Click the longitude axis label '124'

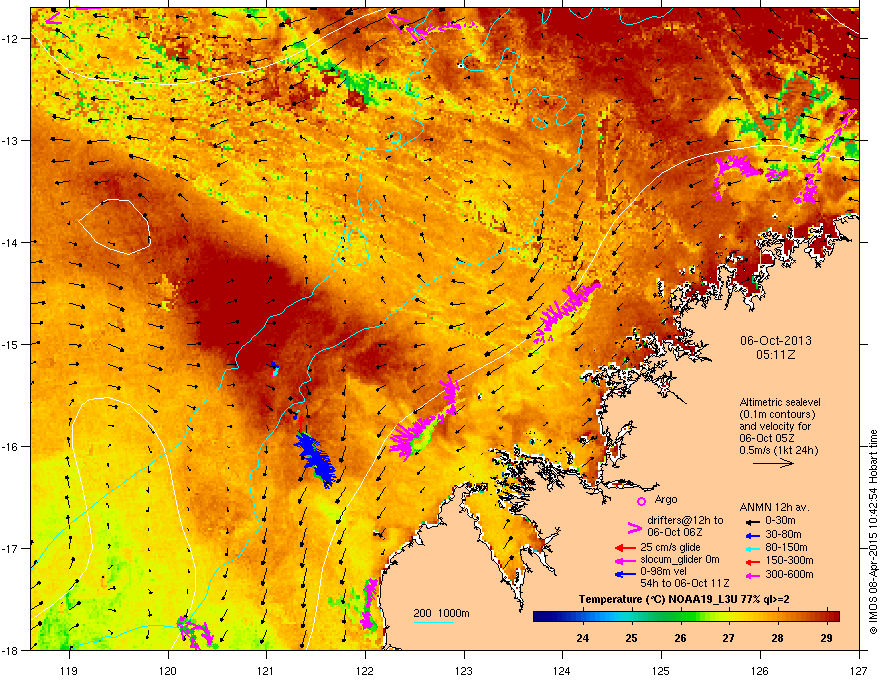pyautogui.click(x=562, y=670)
